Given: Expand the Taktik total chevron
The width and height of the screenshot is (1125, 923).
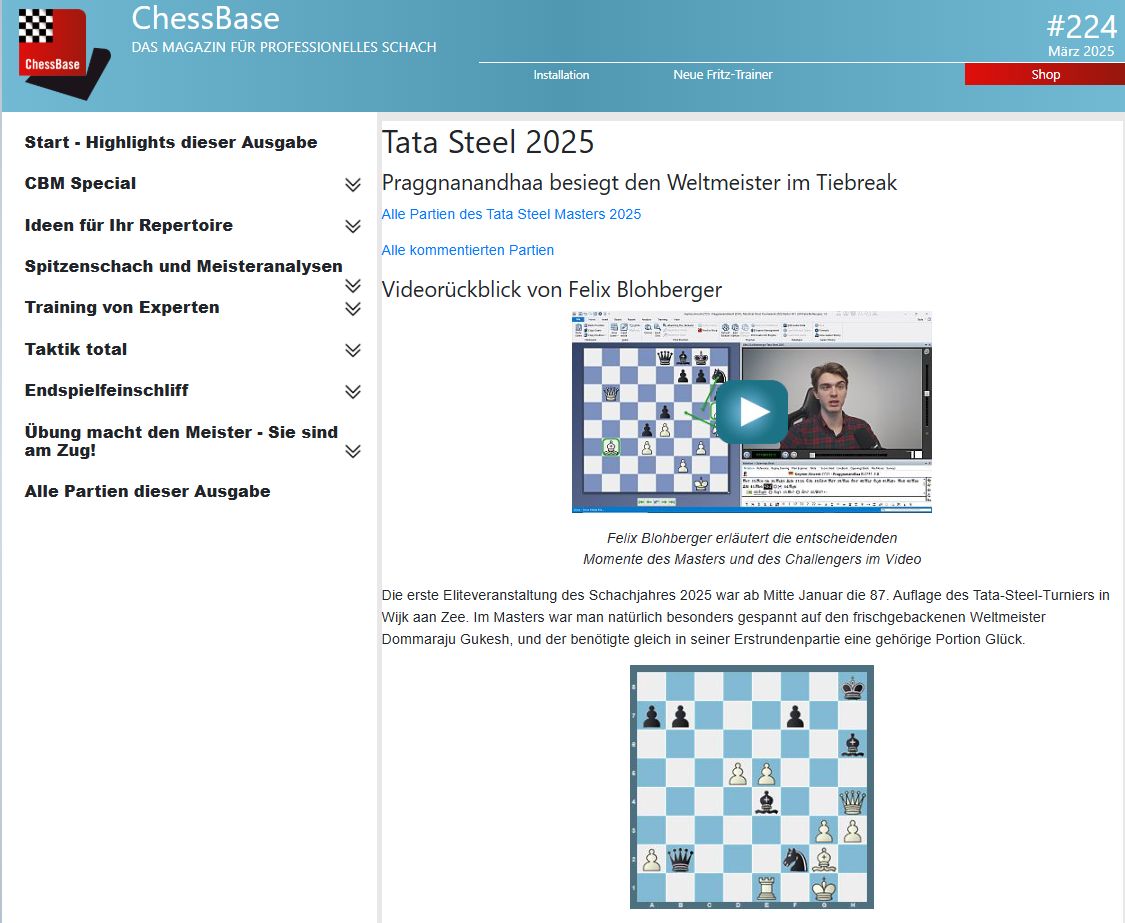Looking at the screenshot, I should click(x=352, y=350).
